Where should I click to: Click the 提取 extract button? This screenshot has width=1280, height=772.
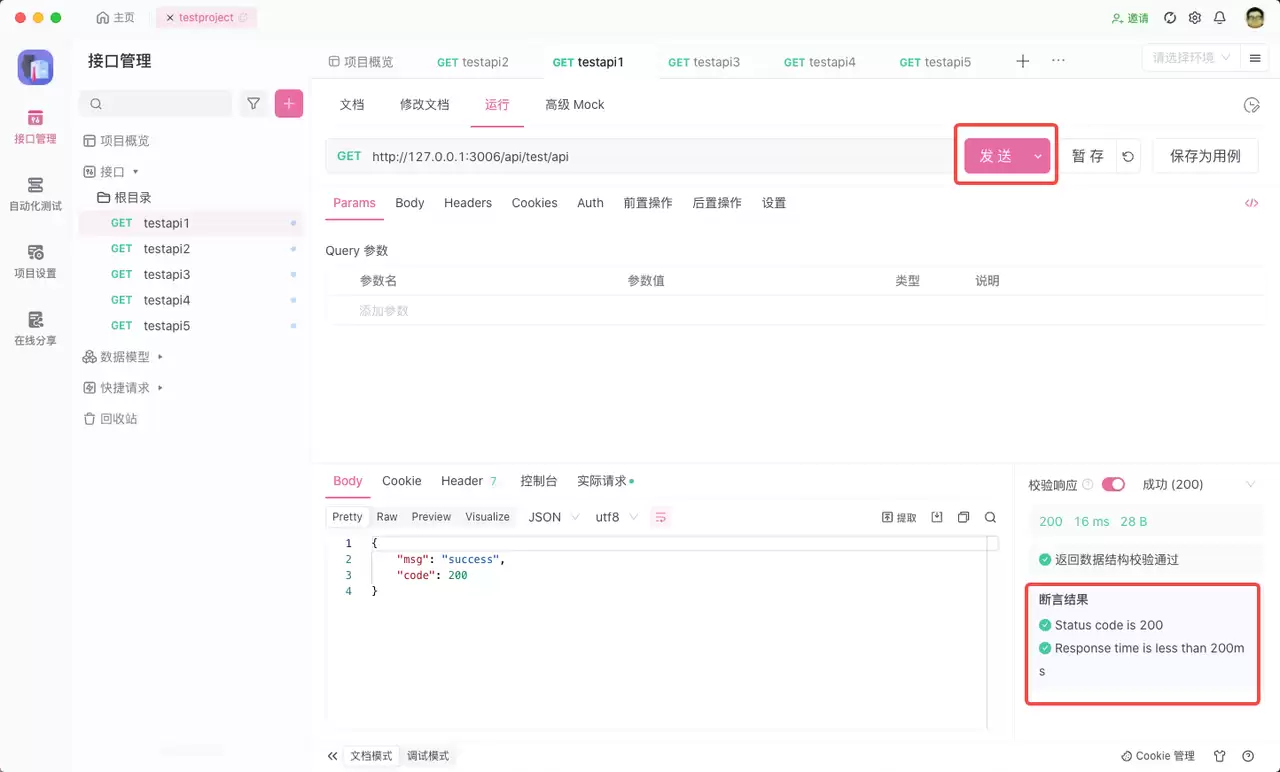click(x=899, y=517)
